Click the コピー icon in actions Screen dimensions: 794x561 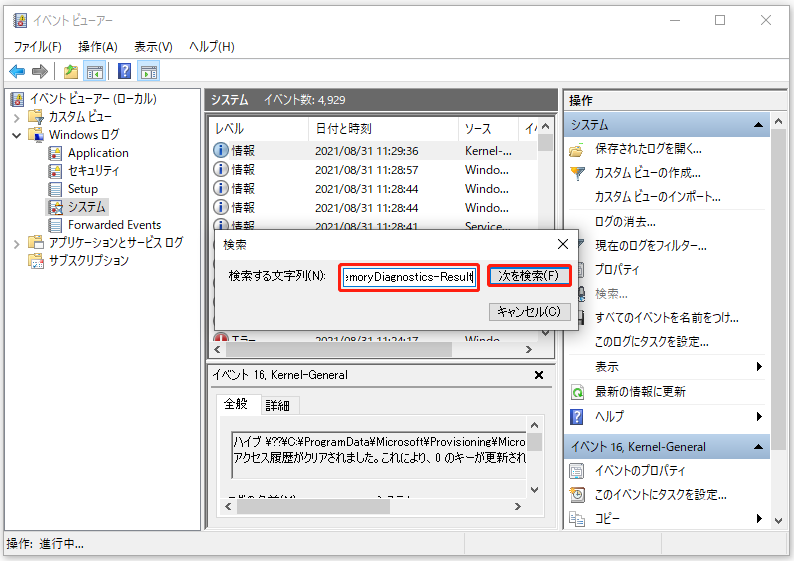[x=577, y=518]
